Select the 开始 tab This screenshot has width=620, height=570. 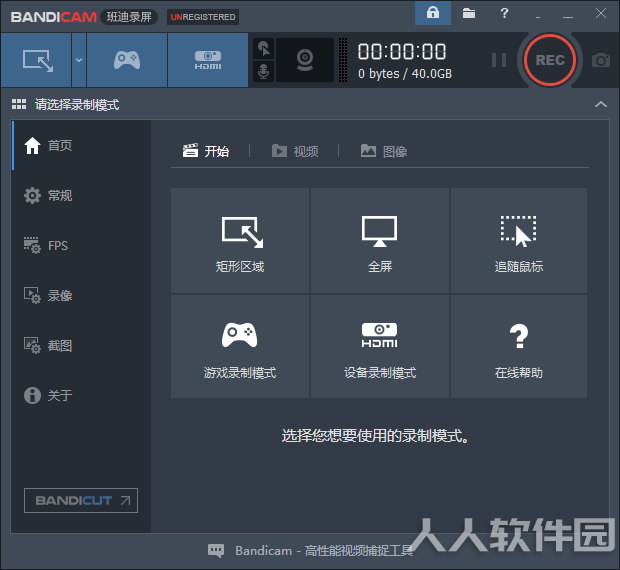click(206, 151)
